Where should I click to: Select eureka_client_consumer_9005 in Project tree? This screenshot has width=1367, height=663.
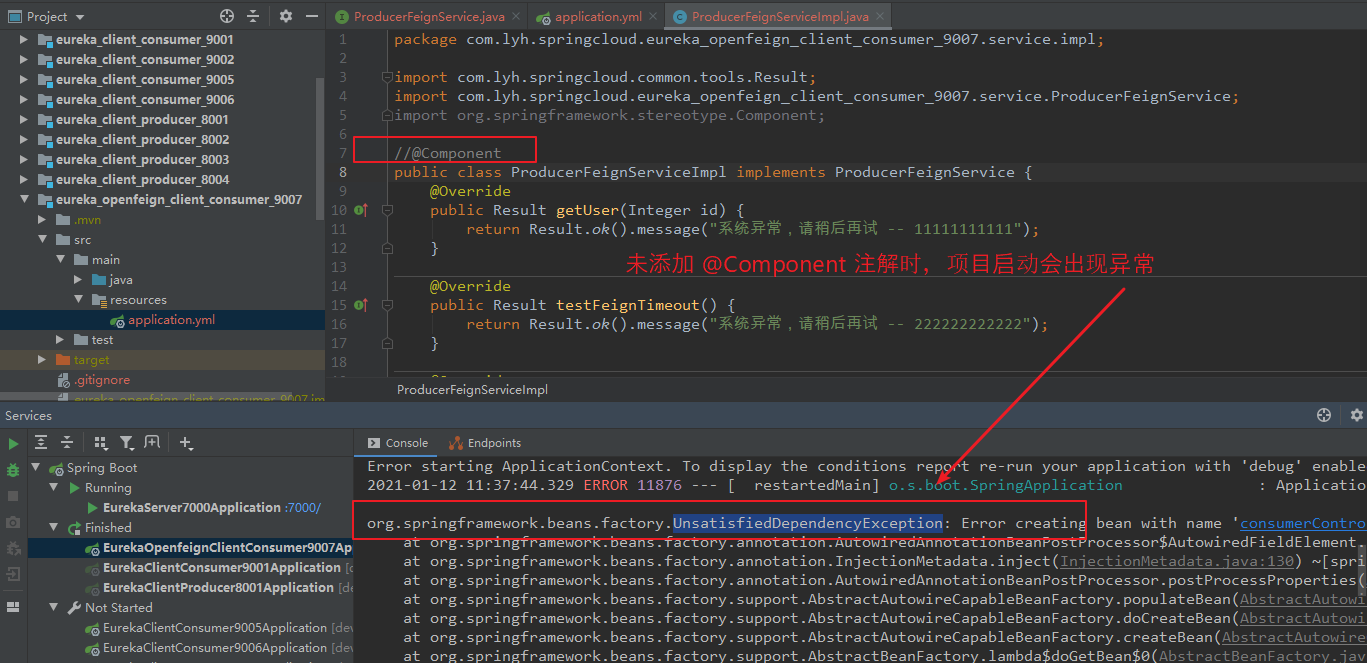(x=145, y=80)
